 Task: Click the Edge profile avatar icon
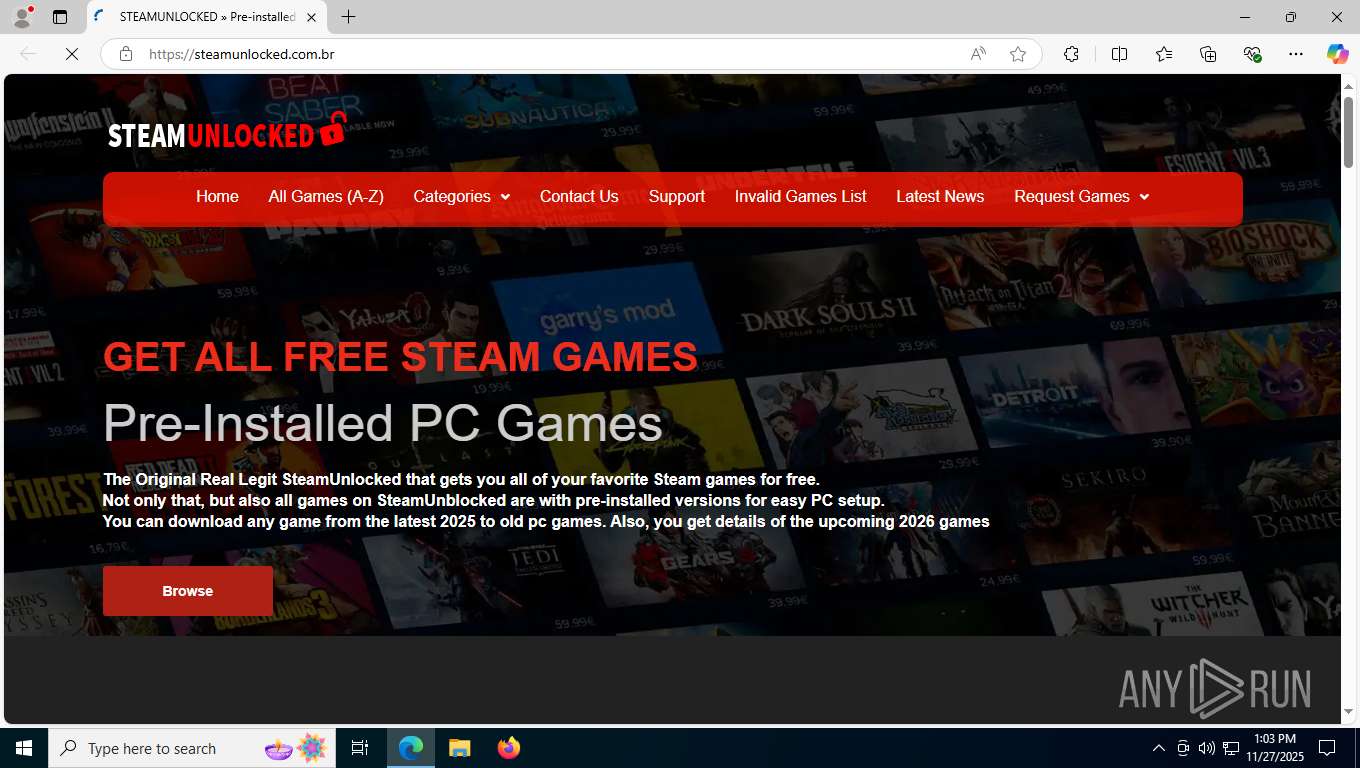pos(21,17)
